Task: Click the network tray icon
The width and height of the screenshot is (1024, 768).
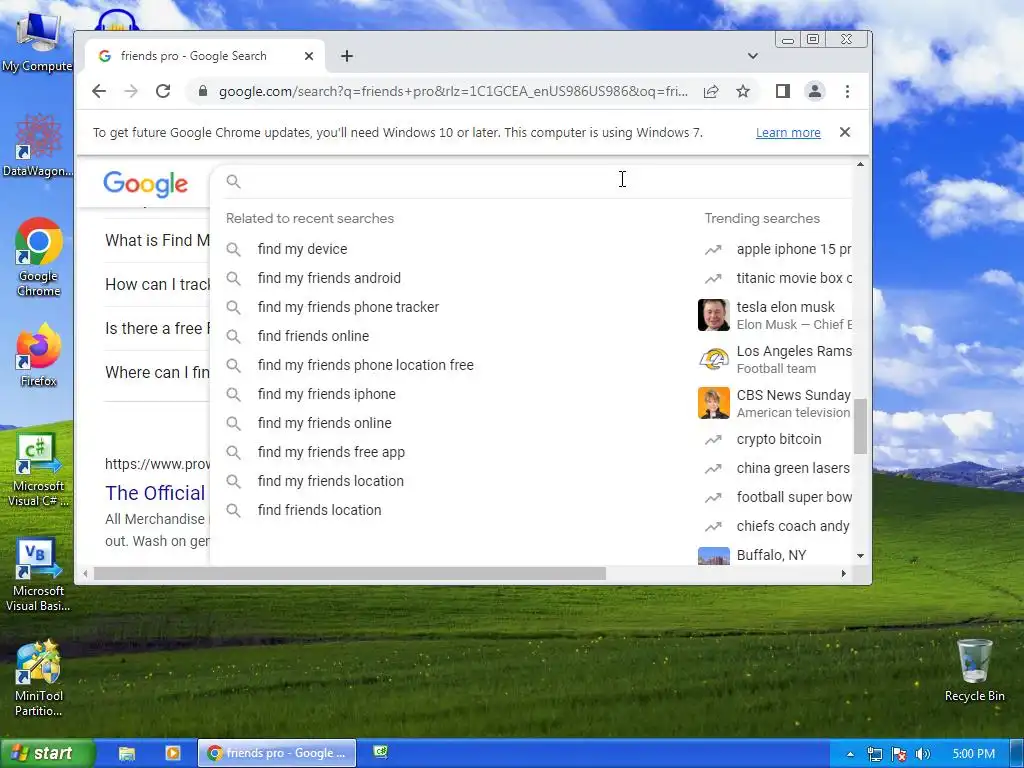Action: coord(874,754)
